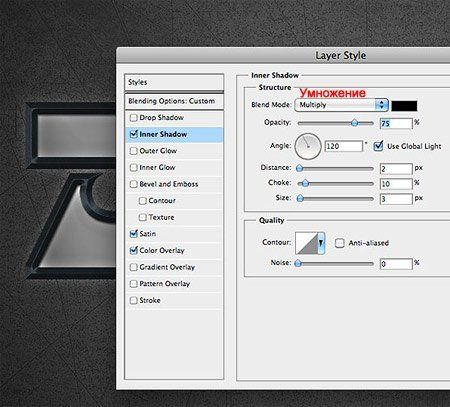Select the Styles header item

click(x=174, y=82)
